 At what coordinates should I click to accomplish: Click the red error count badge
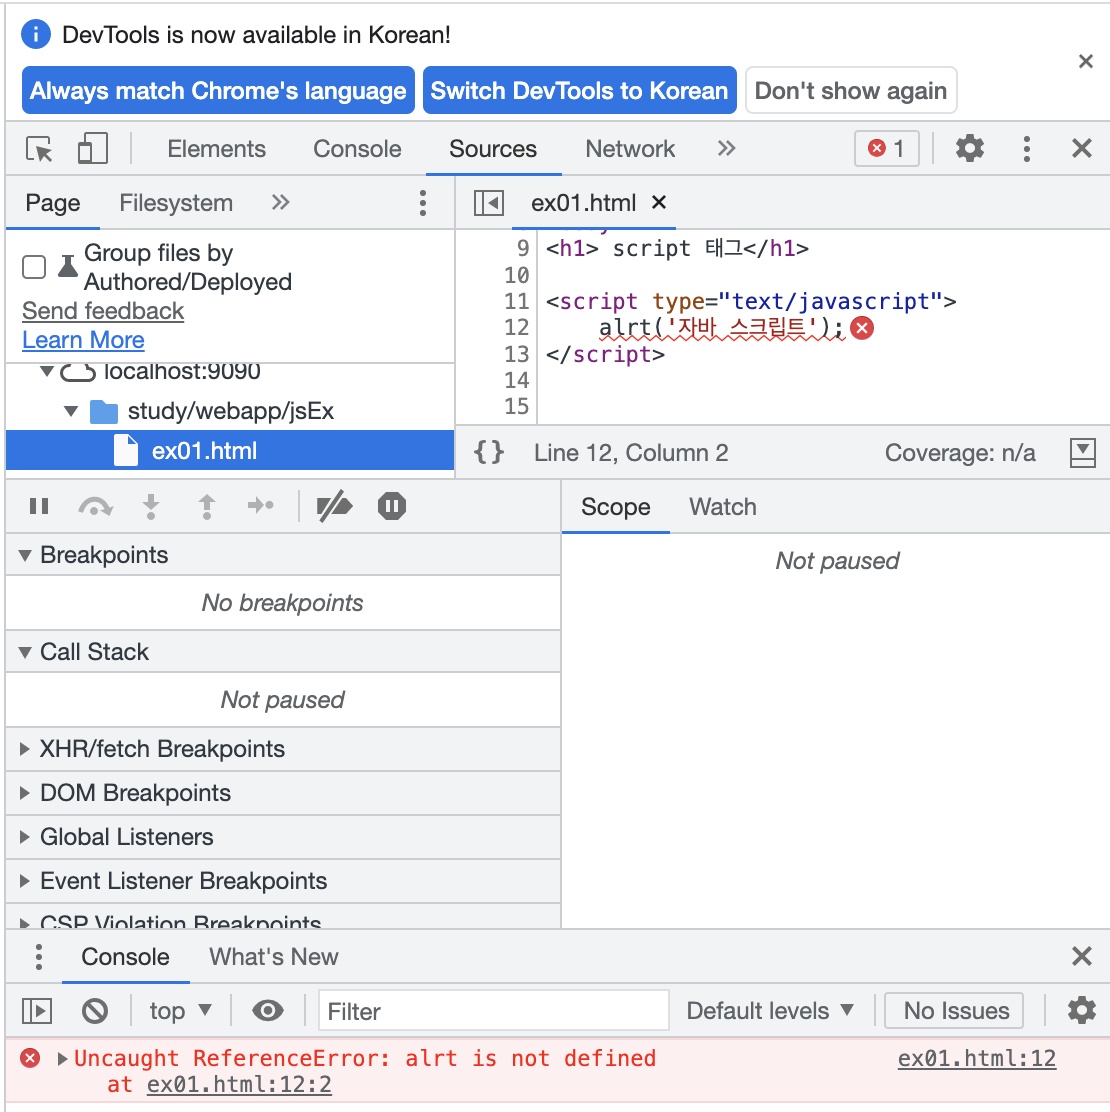pyautogui.click(x=887, y=149)
